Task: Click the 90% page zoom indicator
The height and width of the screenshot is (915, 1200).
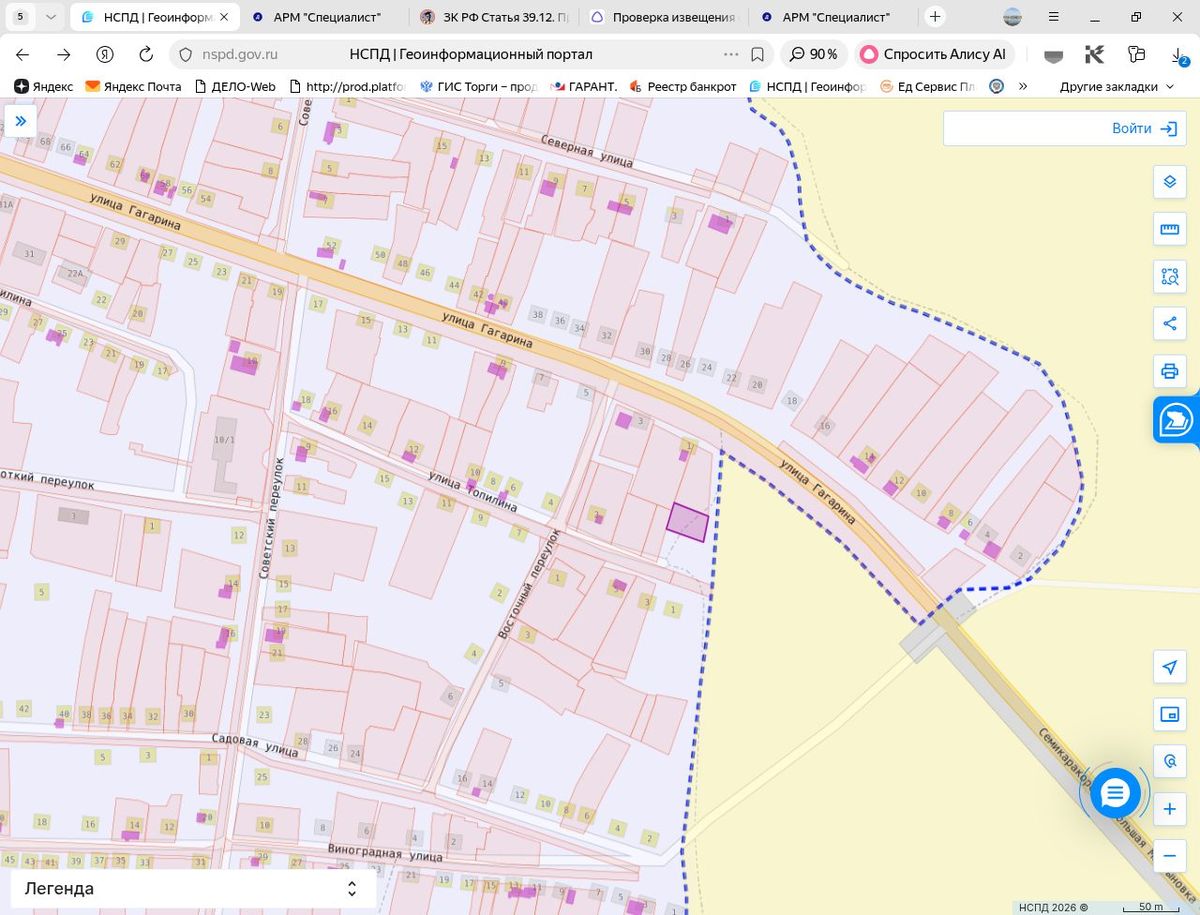Action: click(x=814, y=54)
